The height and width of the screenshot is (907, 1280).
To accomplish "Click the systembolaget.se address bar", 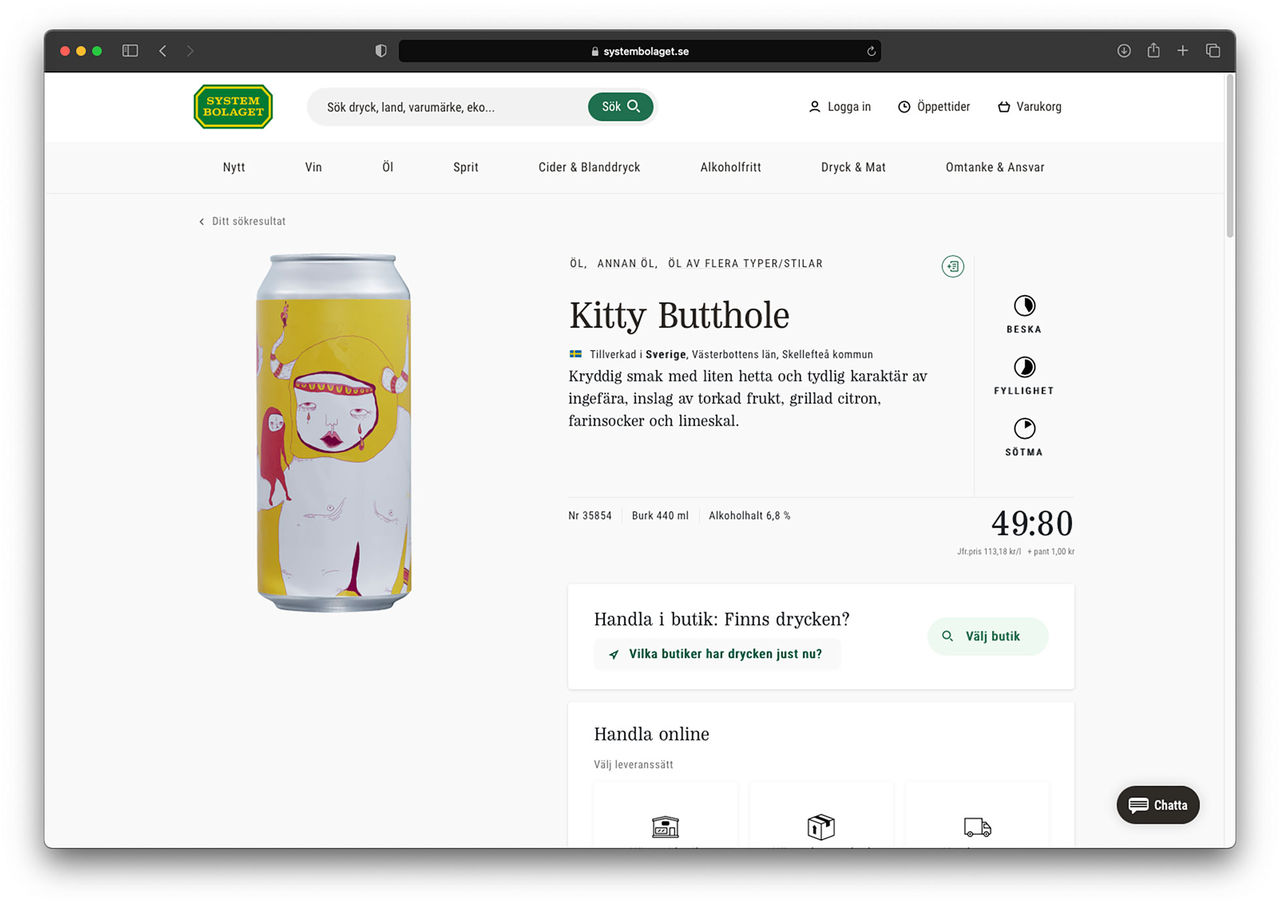I will (640, 51).
